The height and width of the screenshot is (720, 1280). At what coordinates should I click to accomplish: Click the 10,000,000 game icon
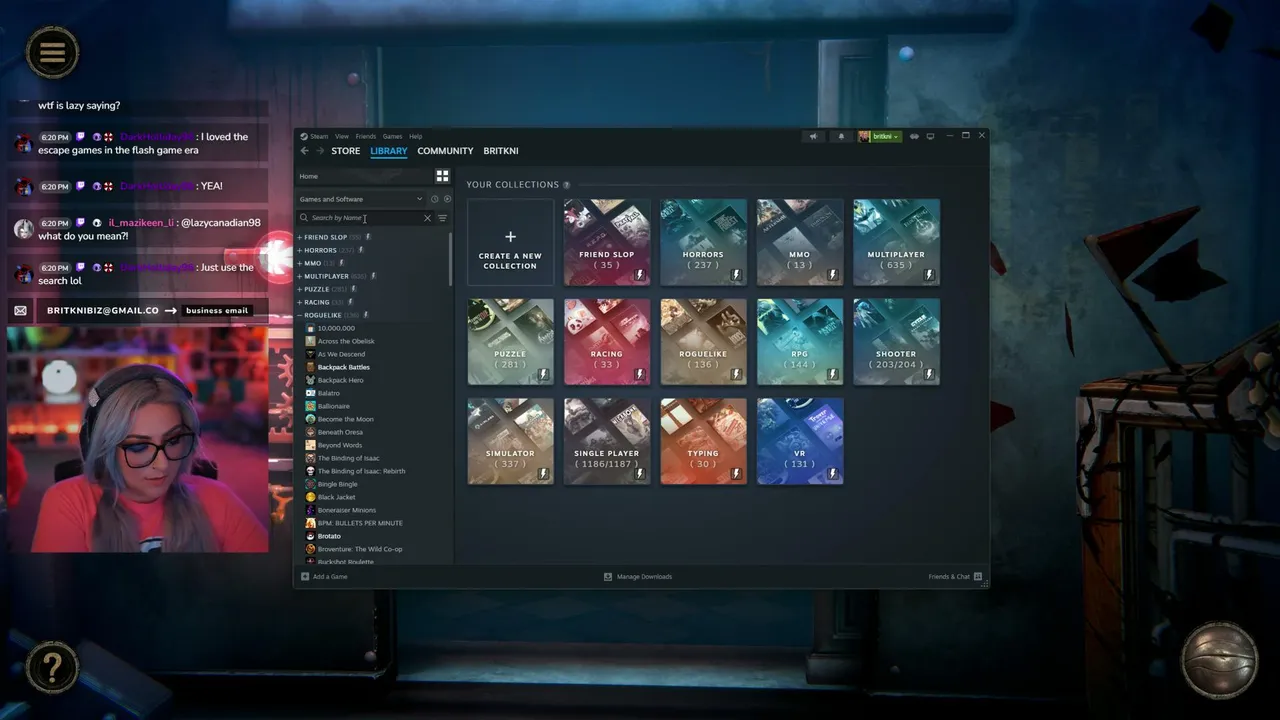tap(311, 328)
